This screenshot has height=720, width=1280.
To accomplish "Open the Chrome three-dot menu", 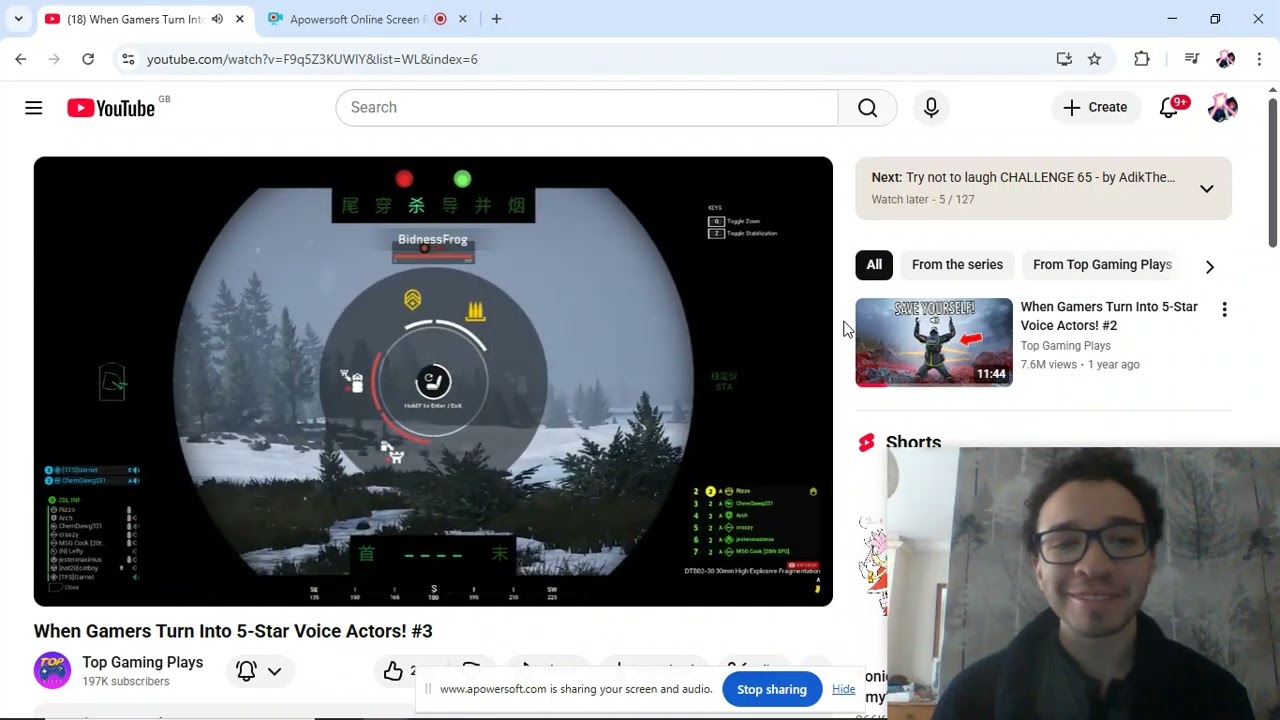I will [1259, 59].
